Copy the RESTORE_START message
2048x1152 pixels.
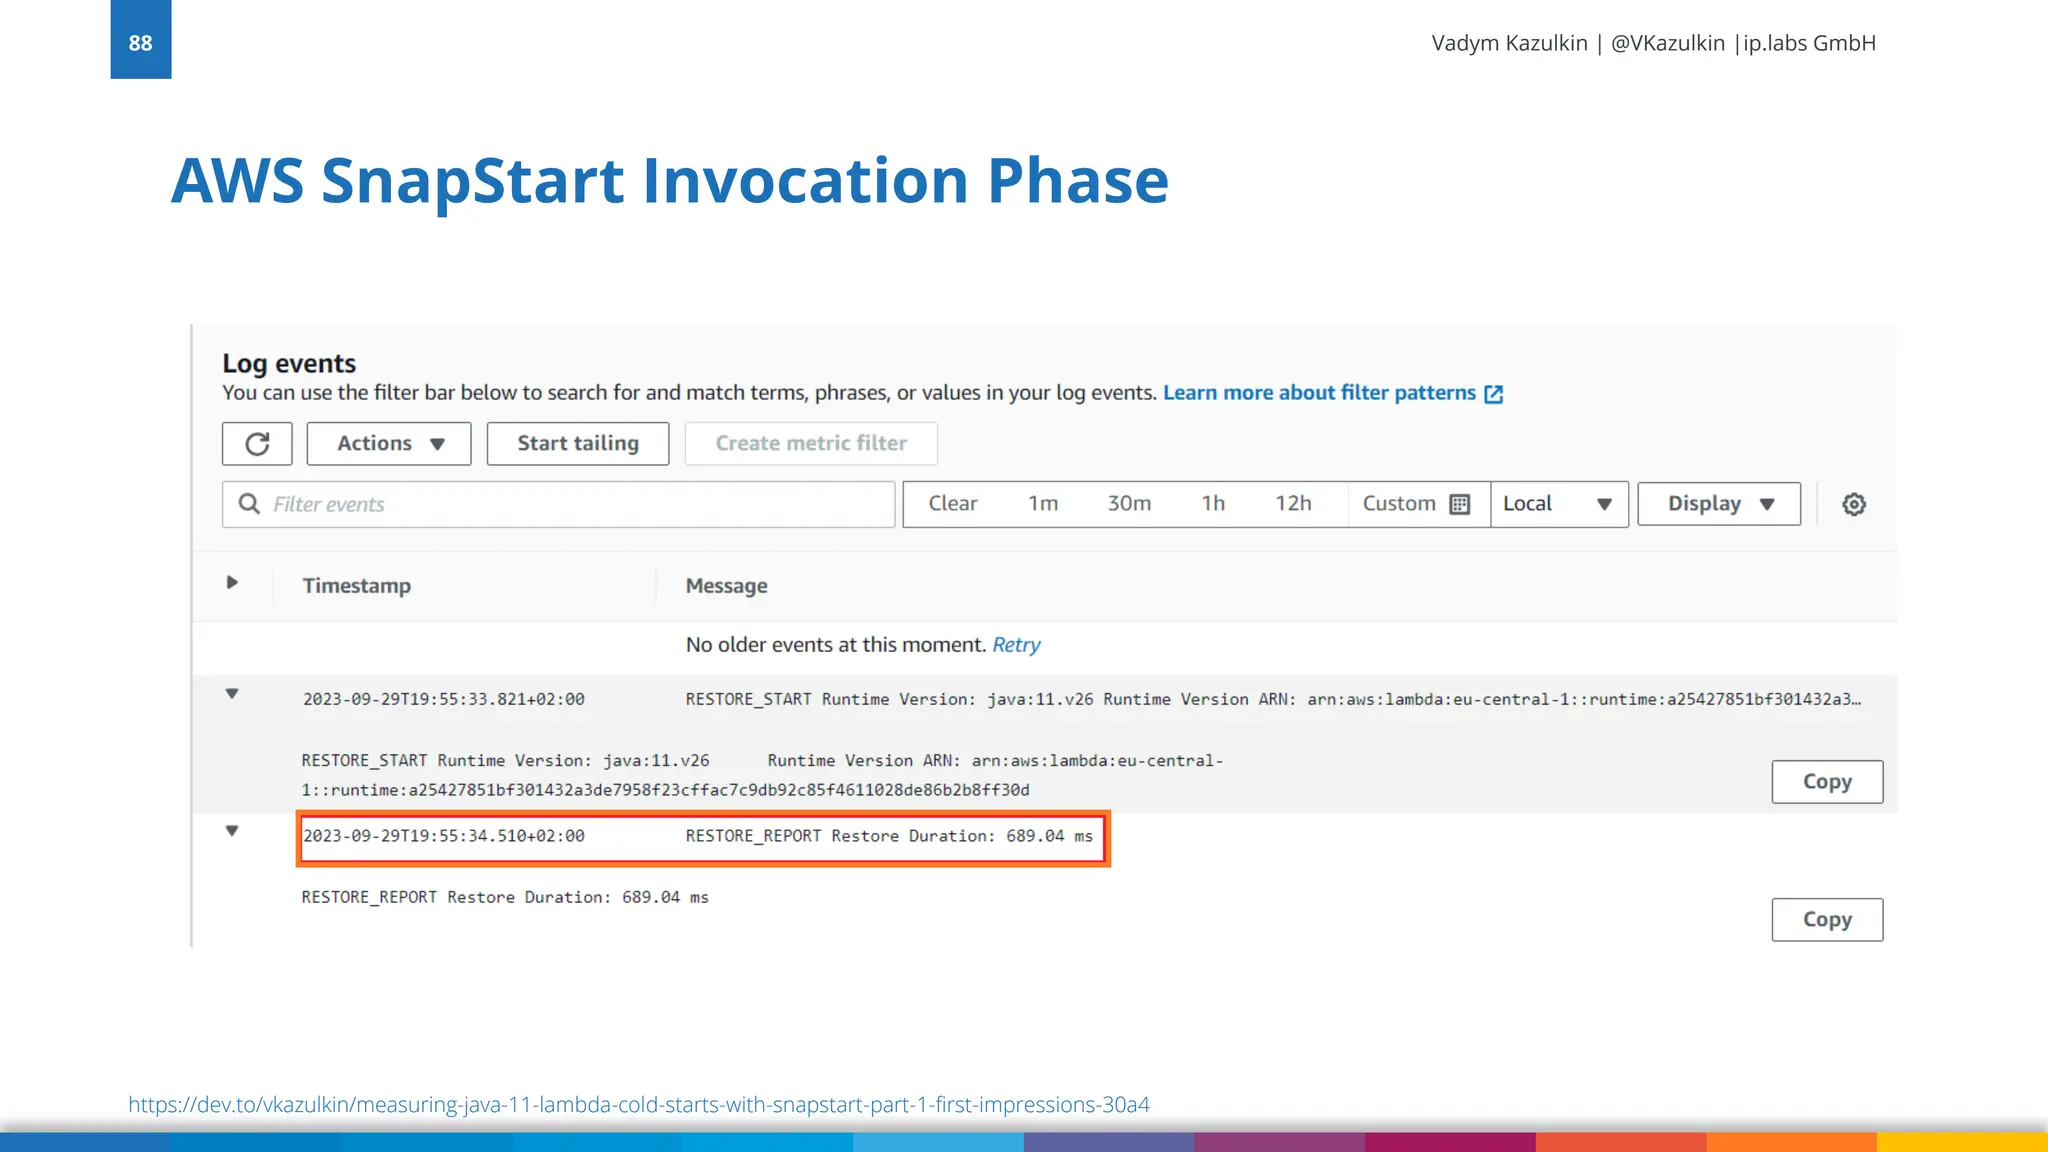click(x=1827, y=782)
